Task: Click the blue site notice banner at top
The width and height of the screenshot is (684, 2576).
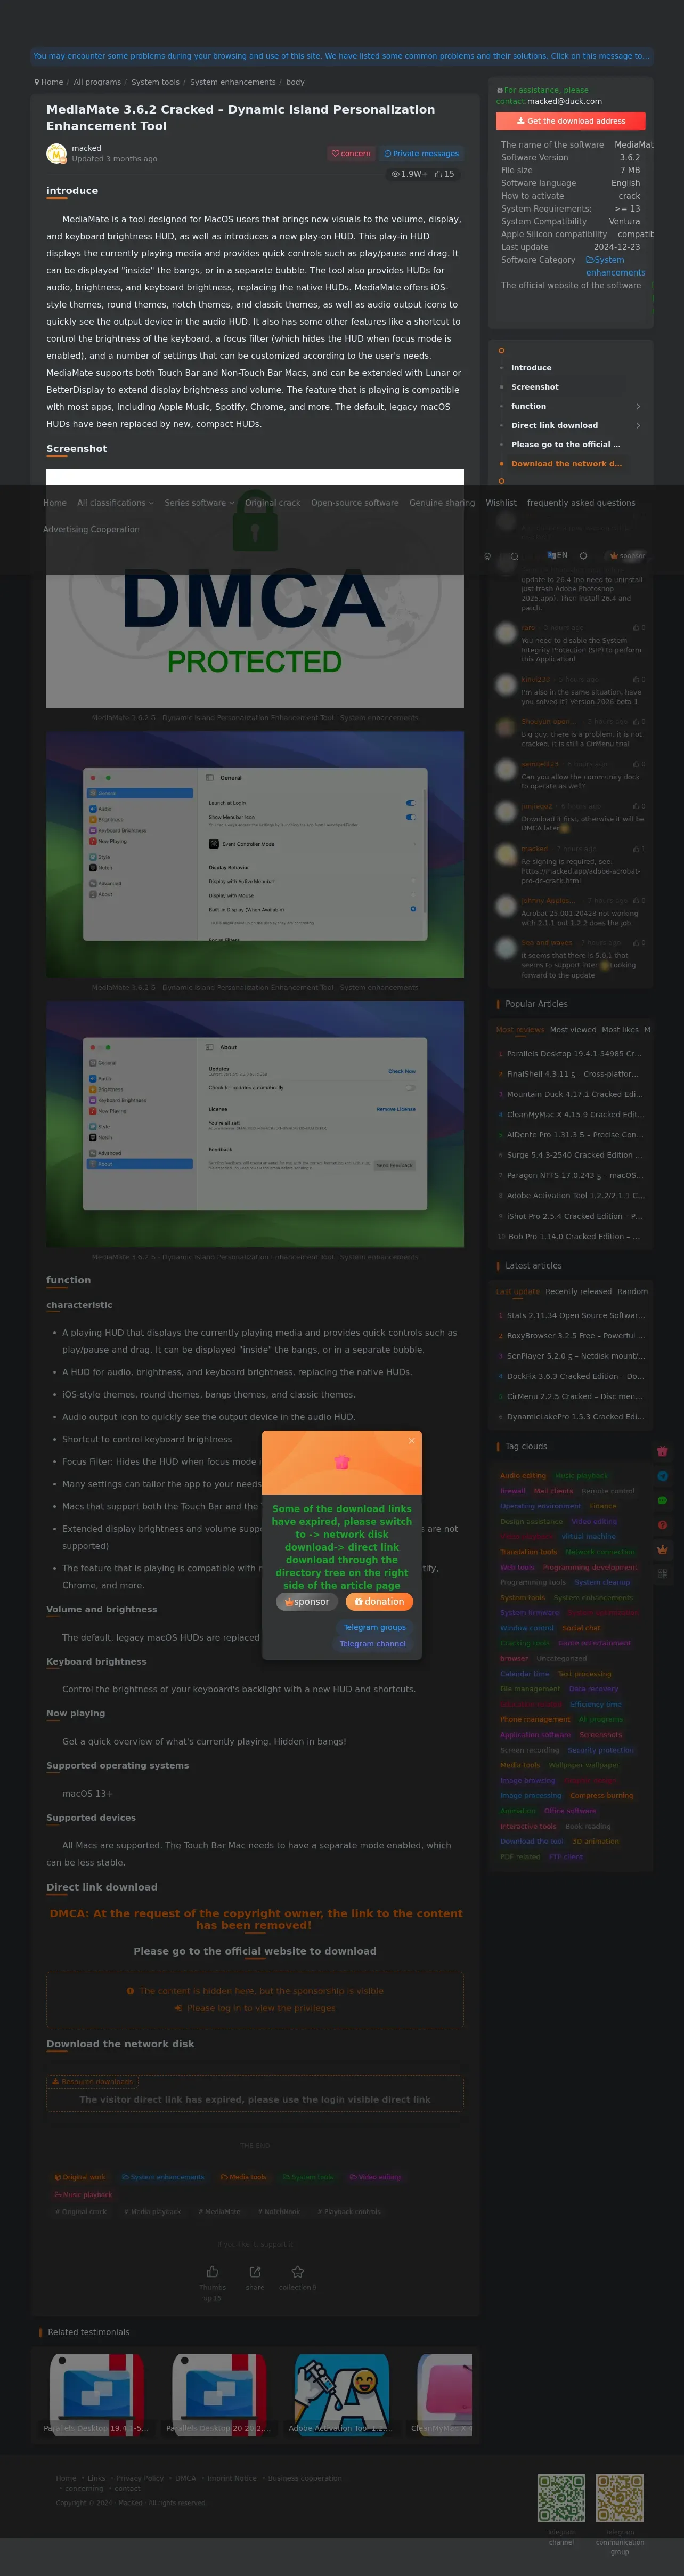Action: pyautogui.click(x=341, y=56)
